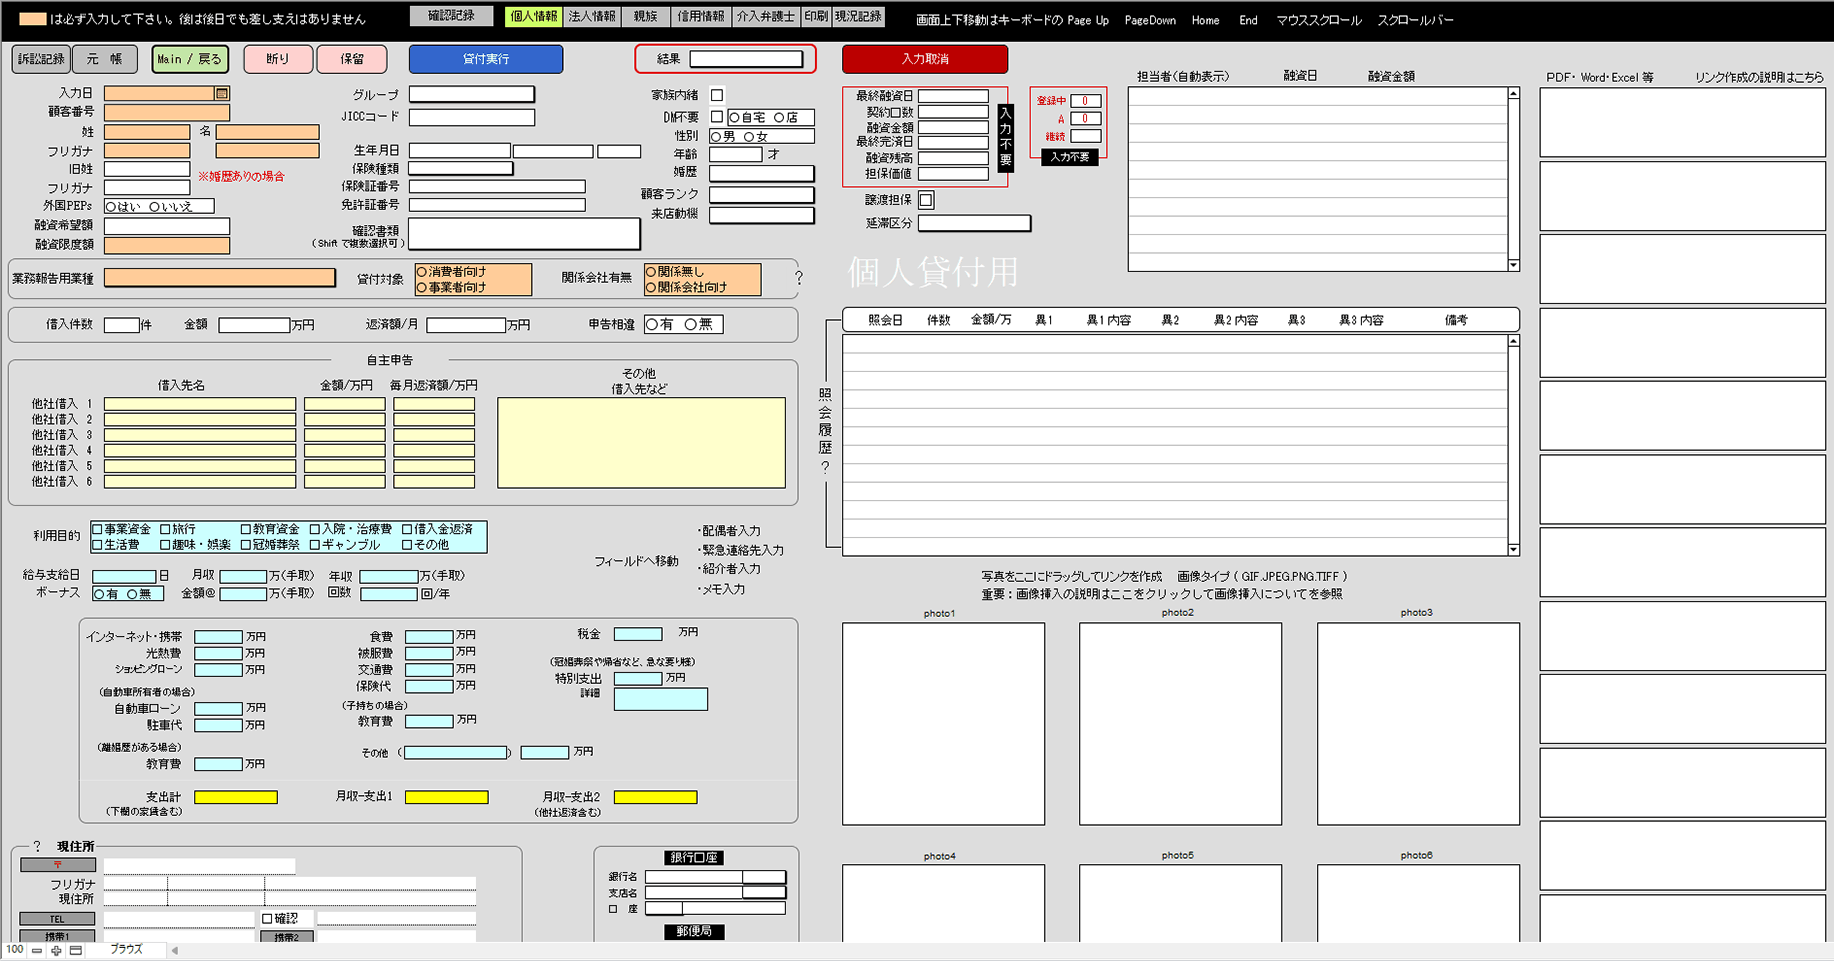Select the 消費者向け radio option
1834x961 pixels.
pyautogui.click(x=423, y=272)
